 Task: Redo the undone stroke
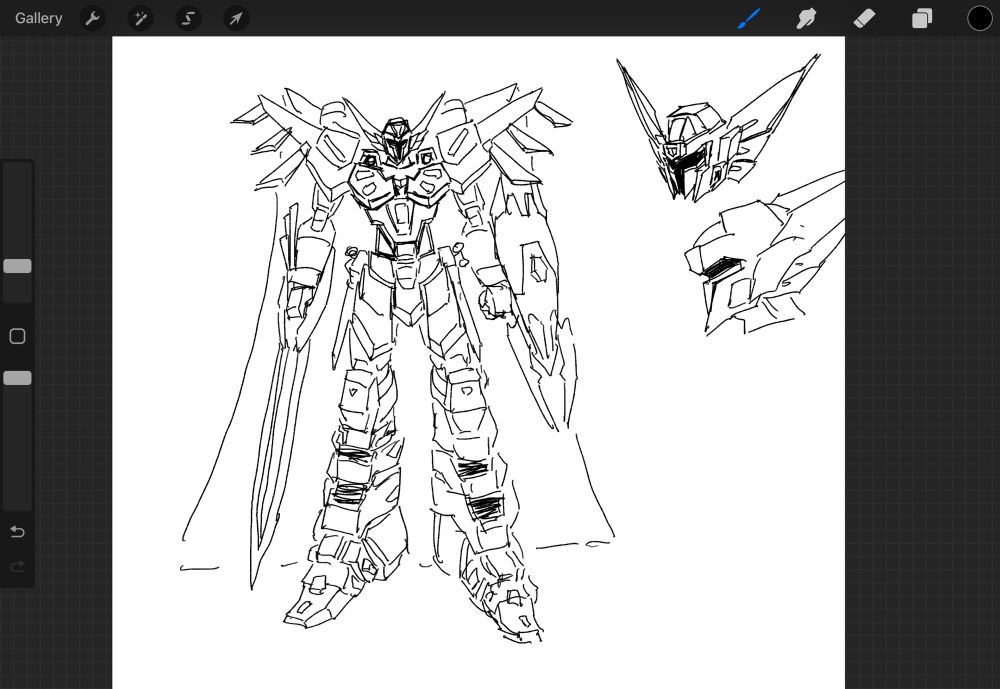click(17, 567)
